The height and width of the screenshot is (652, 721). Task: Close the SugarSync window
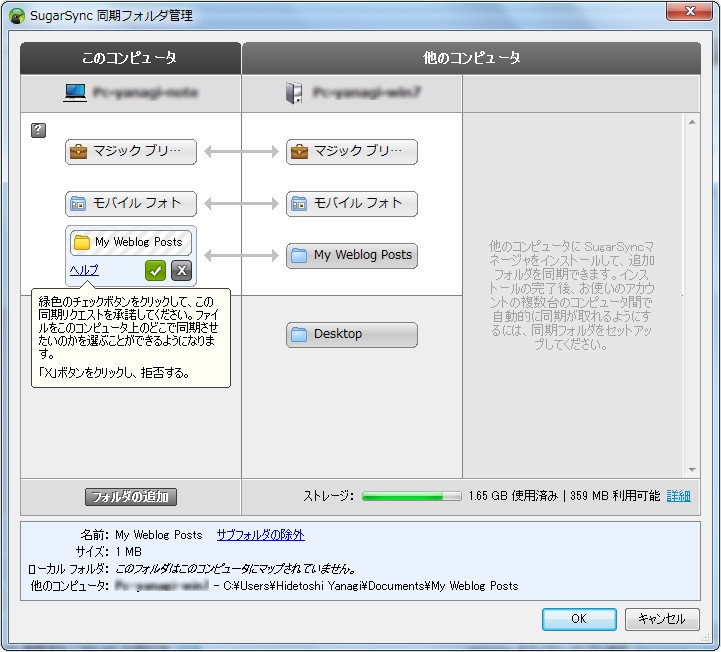coord(689,11)
